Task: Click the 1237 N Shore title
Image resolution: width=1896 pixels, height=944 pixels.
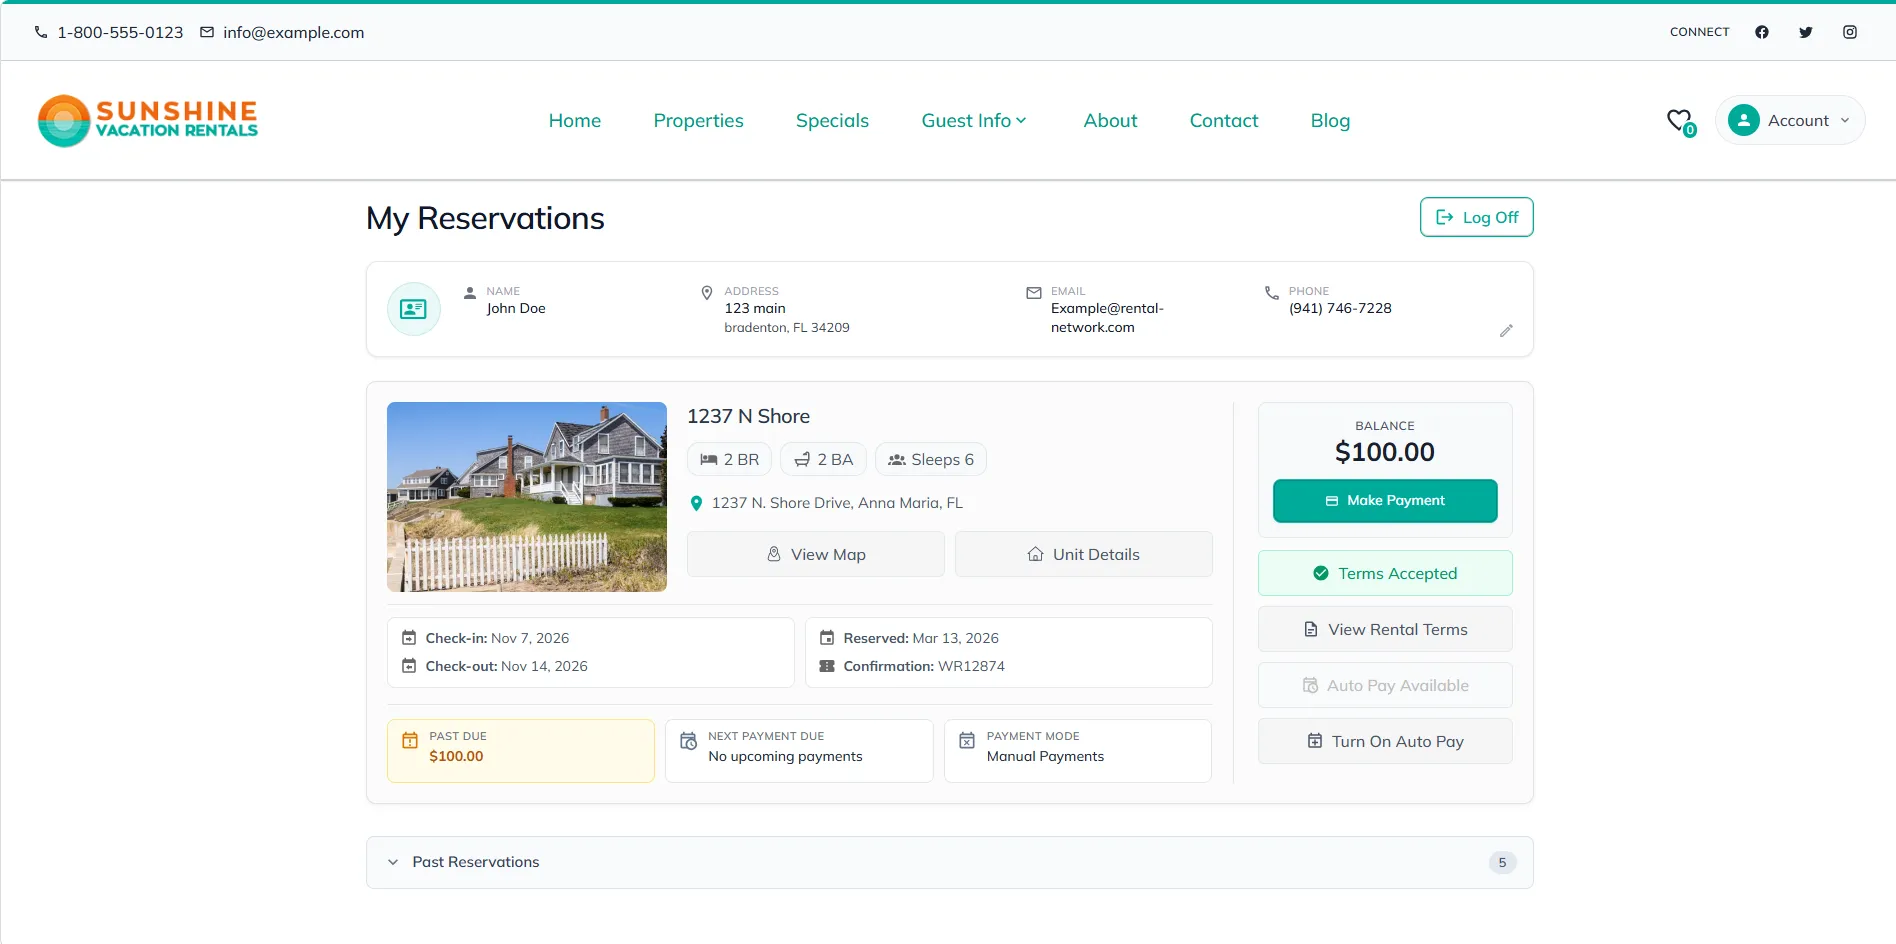Action: 748,416
